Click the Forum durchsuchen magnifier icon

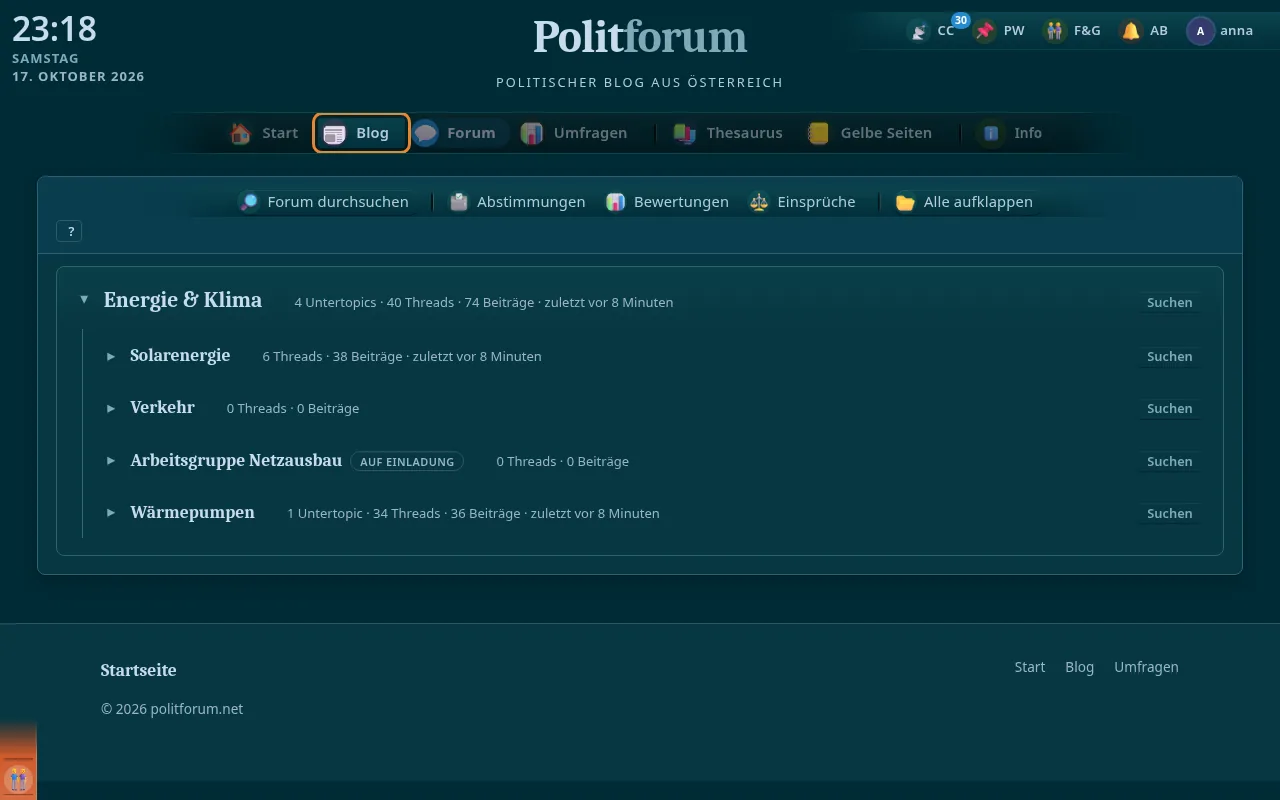point(249,202)
